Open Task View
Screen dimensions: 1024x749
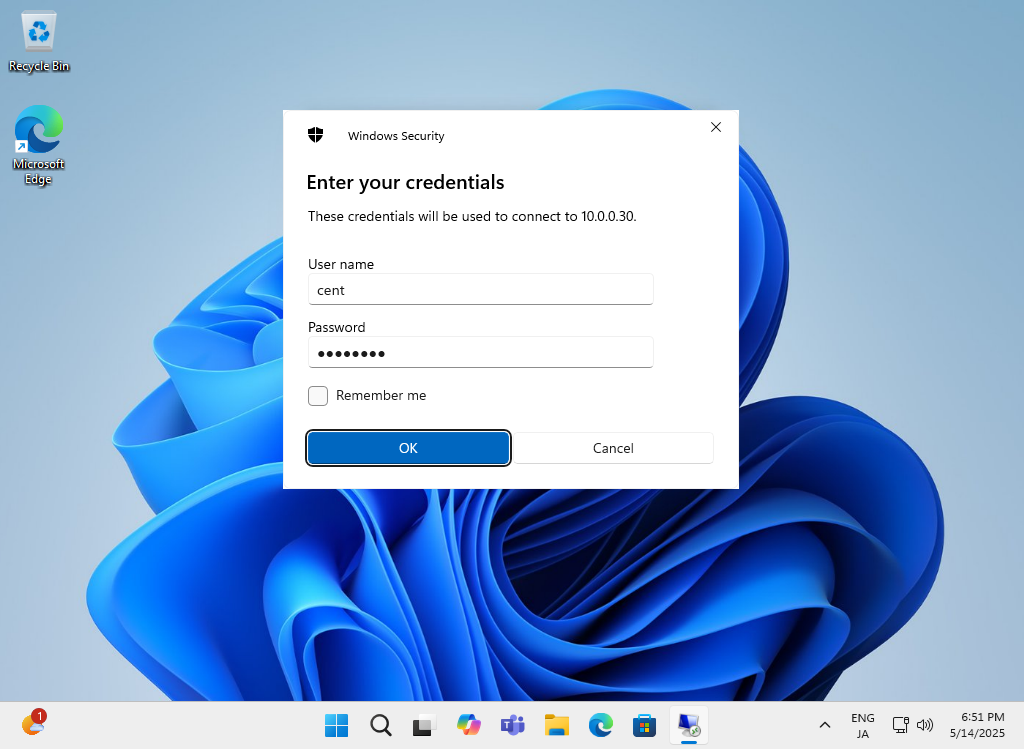424,725
